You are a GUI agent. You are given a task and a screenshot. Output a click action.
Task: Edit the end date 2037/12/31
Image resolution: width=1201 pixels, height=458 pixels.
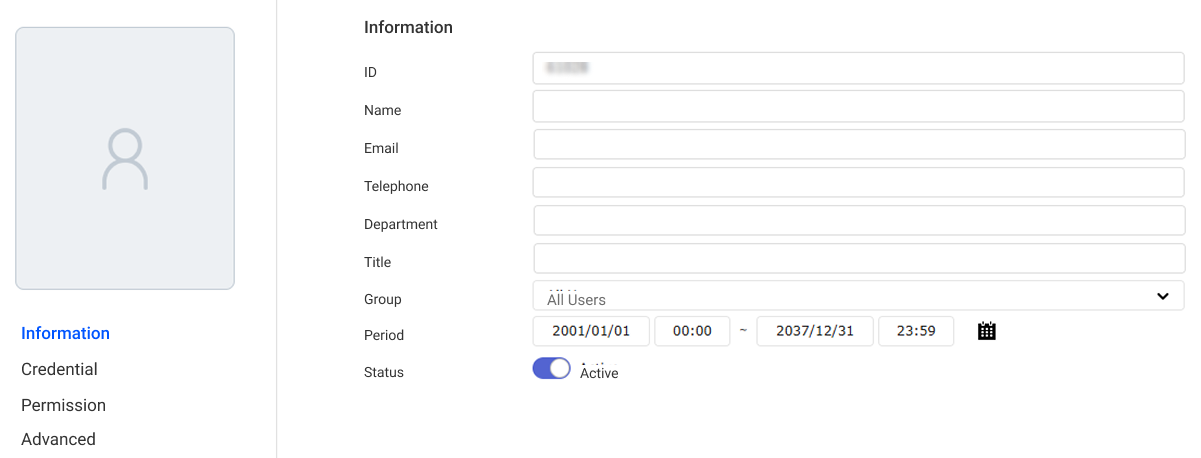tap(815, 331)
